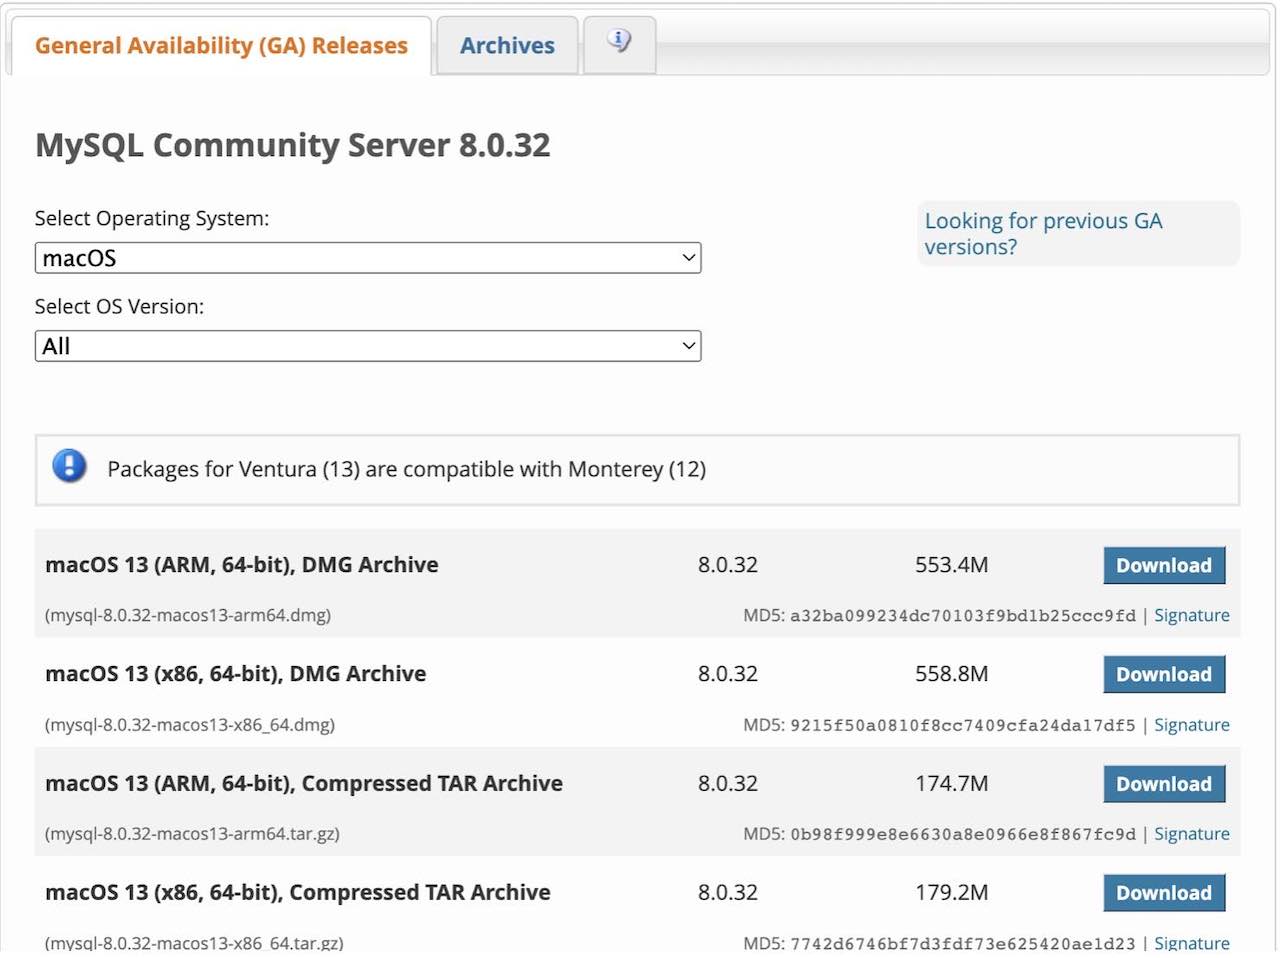Click the MySQL Community Server 8.0.32 heading
Screen dimensions: 1282x958
293,146
